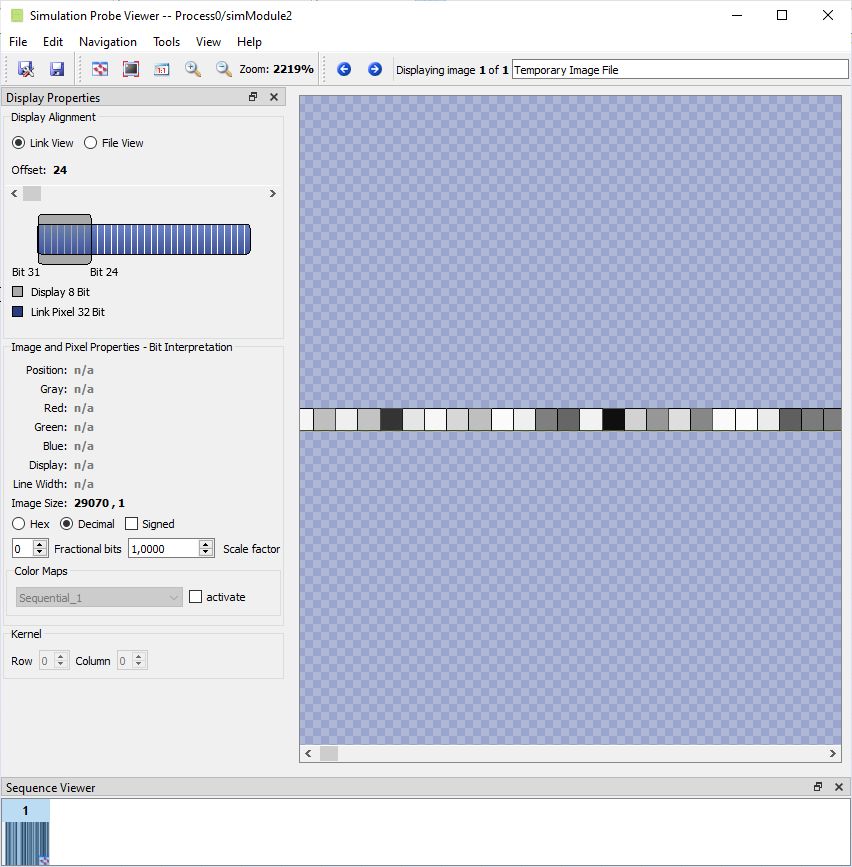Open the Navigation menu

pos(108,41)
